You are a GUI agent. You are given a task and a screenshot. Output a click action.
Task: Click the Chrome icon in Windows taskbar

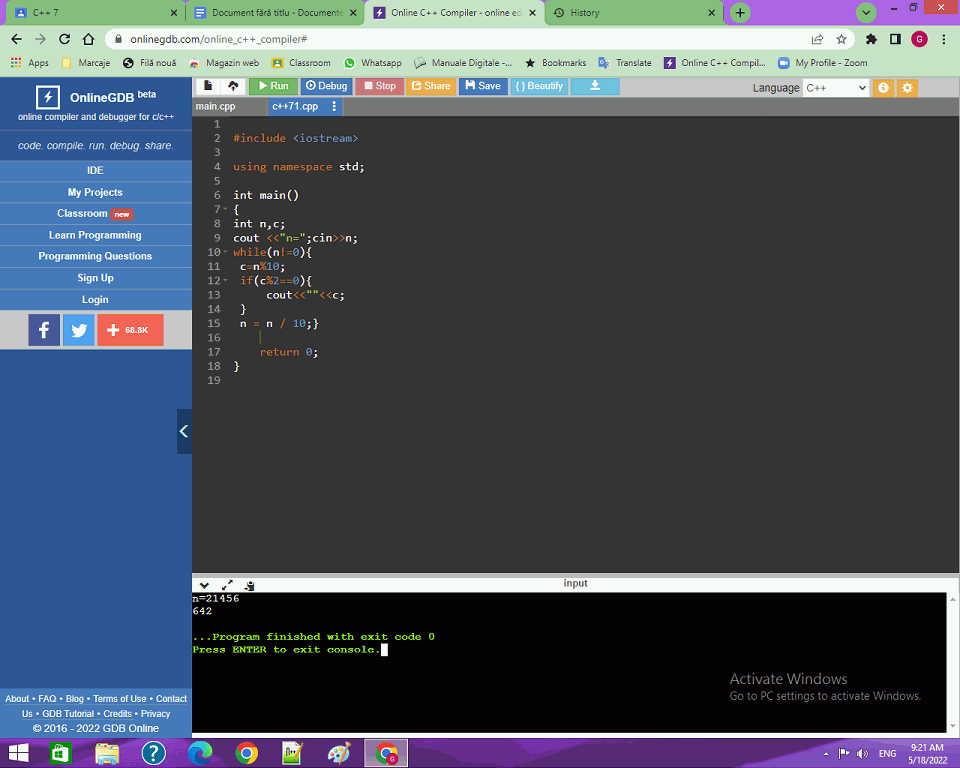(x=246, y=753)
